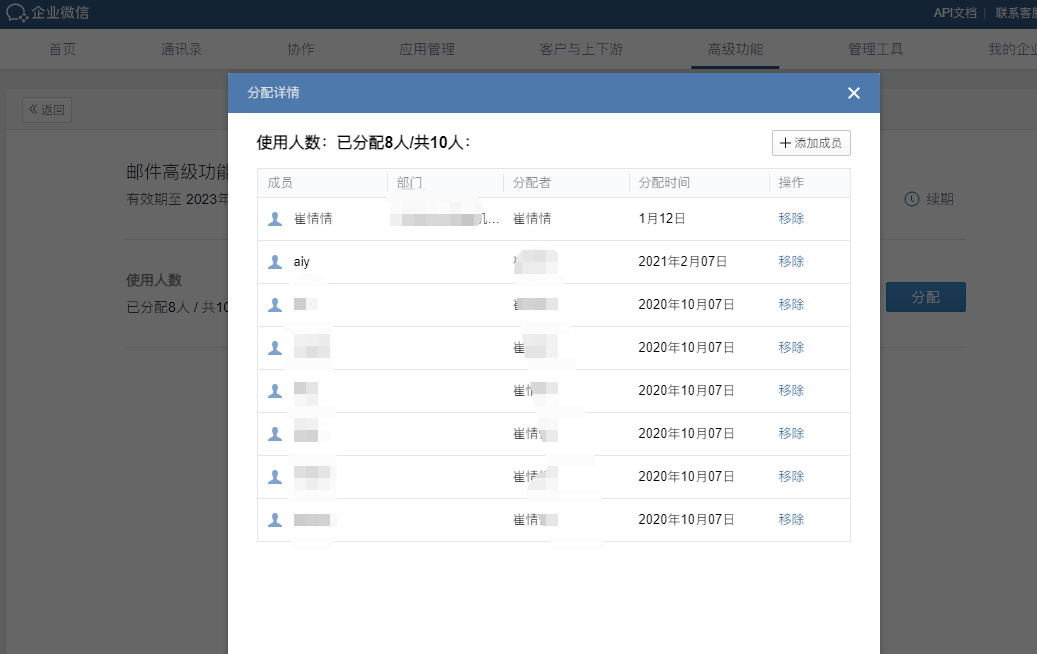Click 移除 link on the 崔倩倩 row
The height and width of the screenshot is (654, 1037).
coord(791,217)
